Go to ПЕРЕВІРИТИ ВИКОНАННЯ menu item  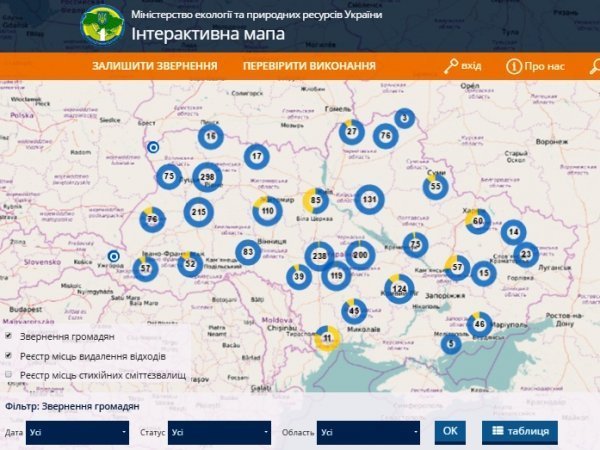click(x=309, y=67)
